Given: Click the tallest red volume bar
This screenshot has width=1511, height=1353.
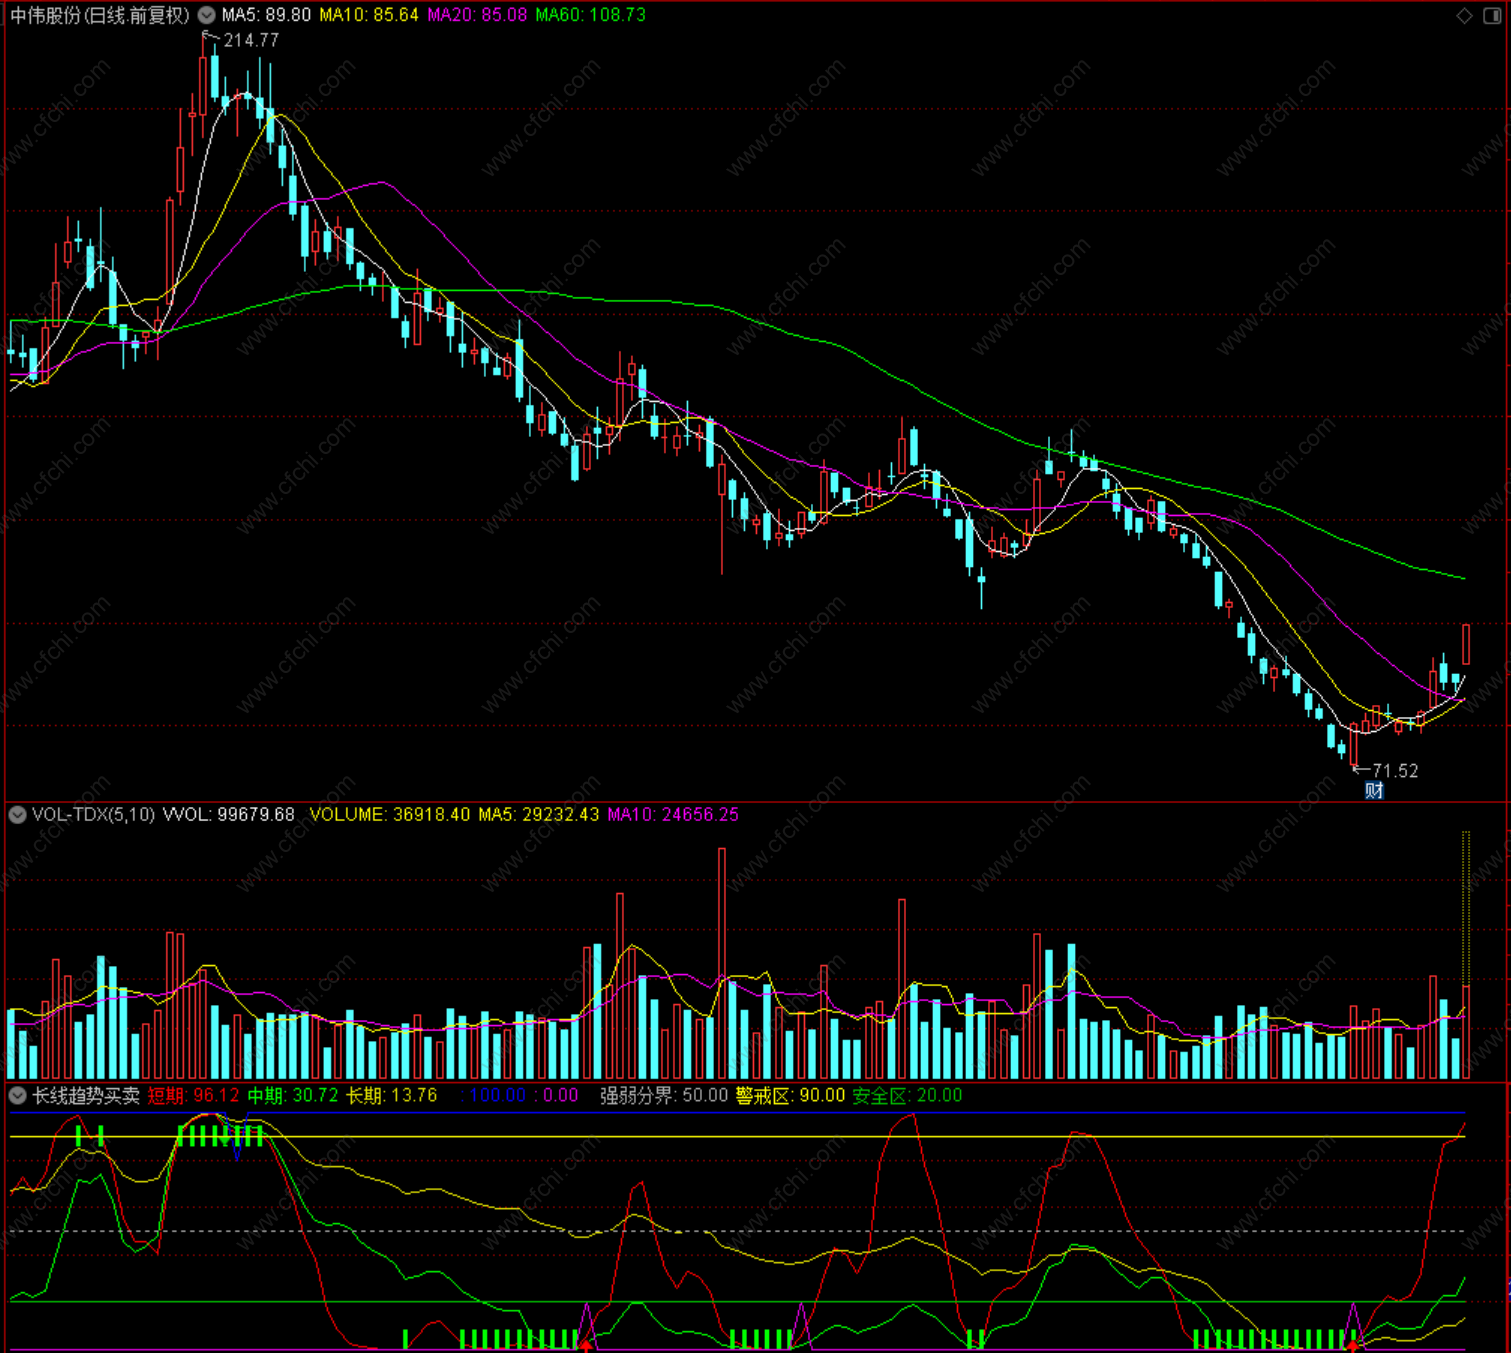Looking at the screenshot, I should point(722,963).
